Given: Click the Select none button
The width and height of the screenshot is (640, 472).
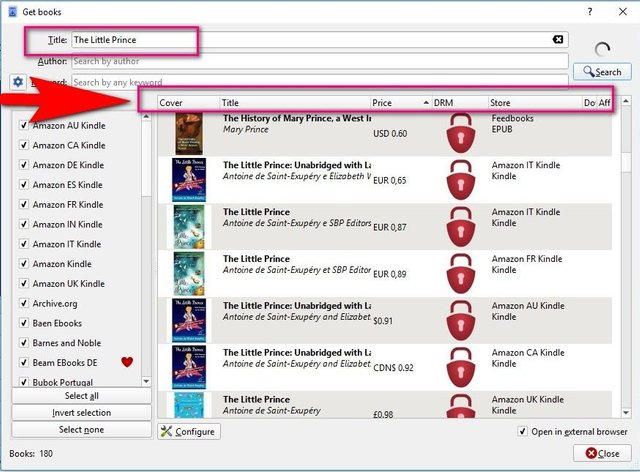Looking at the screenshot, I should [x=81, y=429].
